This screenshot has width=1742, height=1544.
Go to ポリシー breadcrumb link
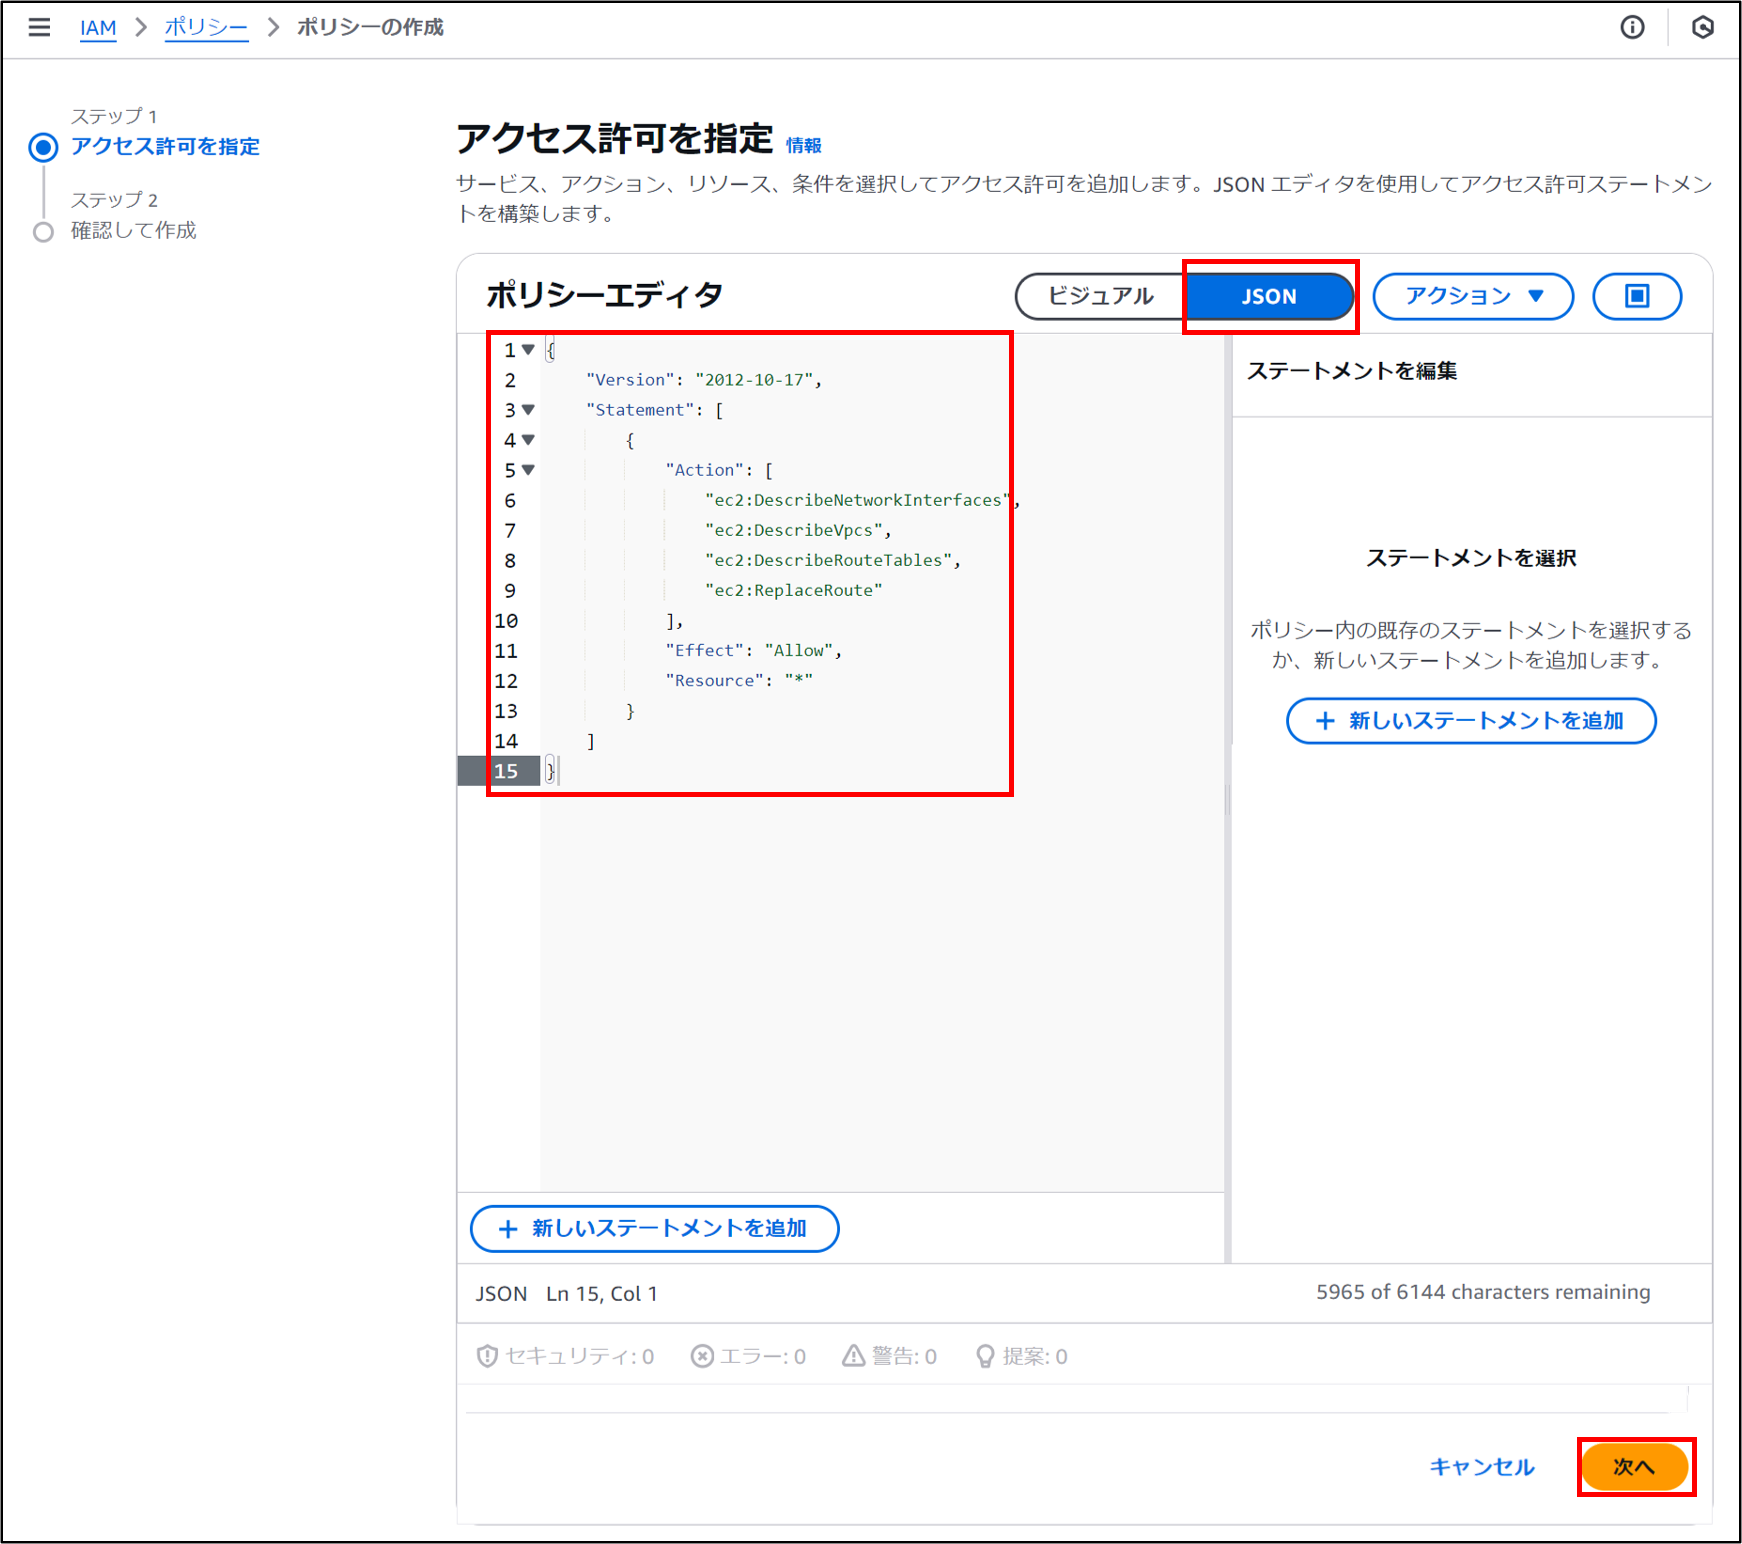(206, 27)
